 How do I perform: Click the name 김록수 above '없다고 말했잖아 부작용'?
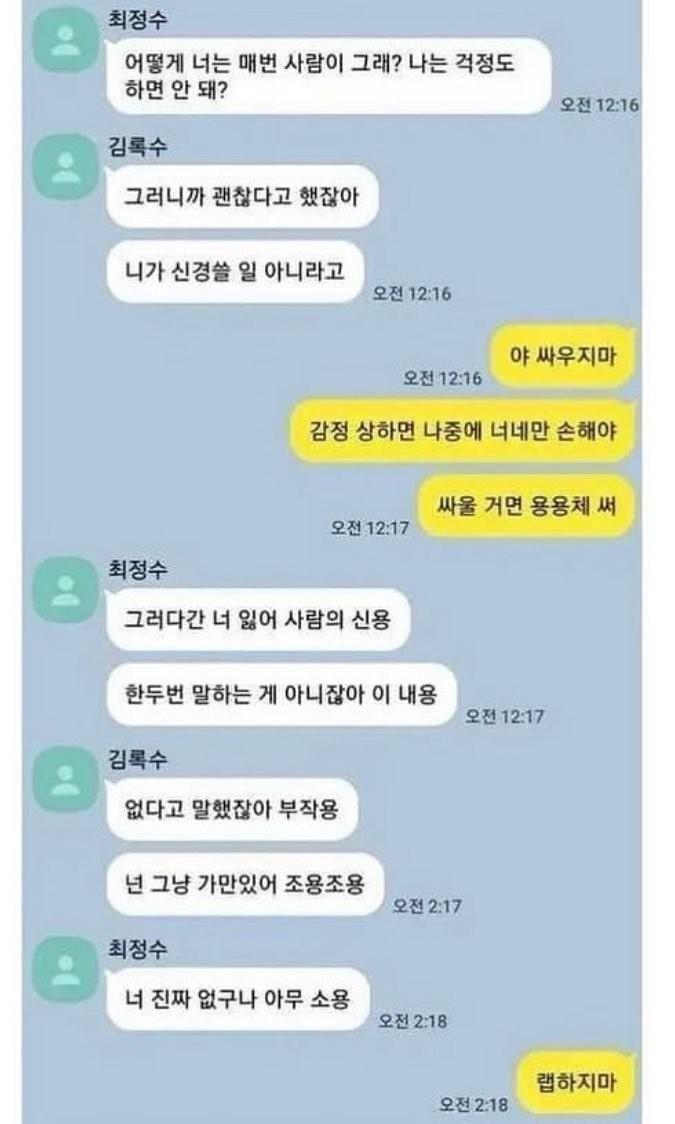tap(138, 758)
